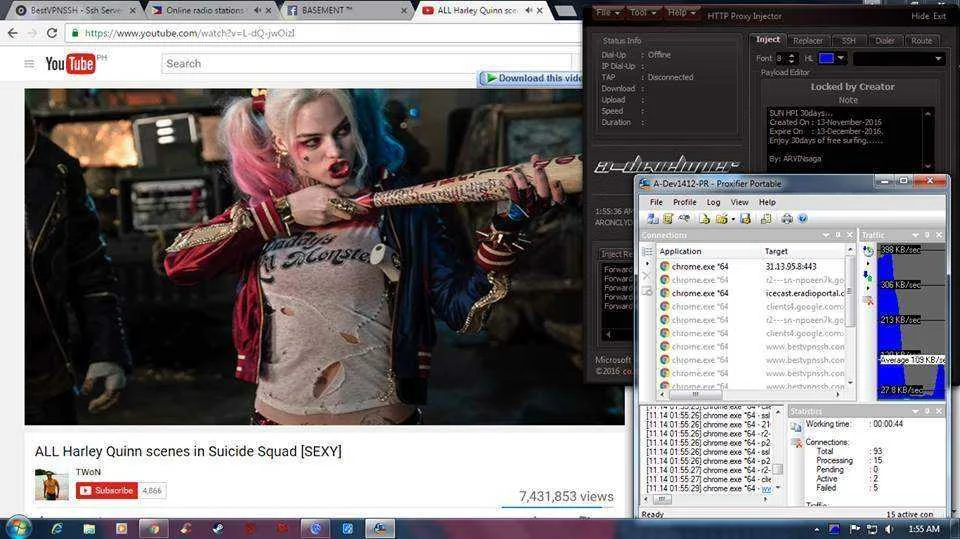Expand the wide black combo box in Inject tab
Screen dimensions: 960x539
tap(899, 58)
